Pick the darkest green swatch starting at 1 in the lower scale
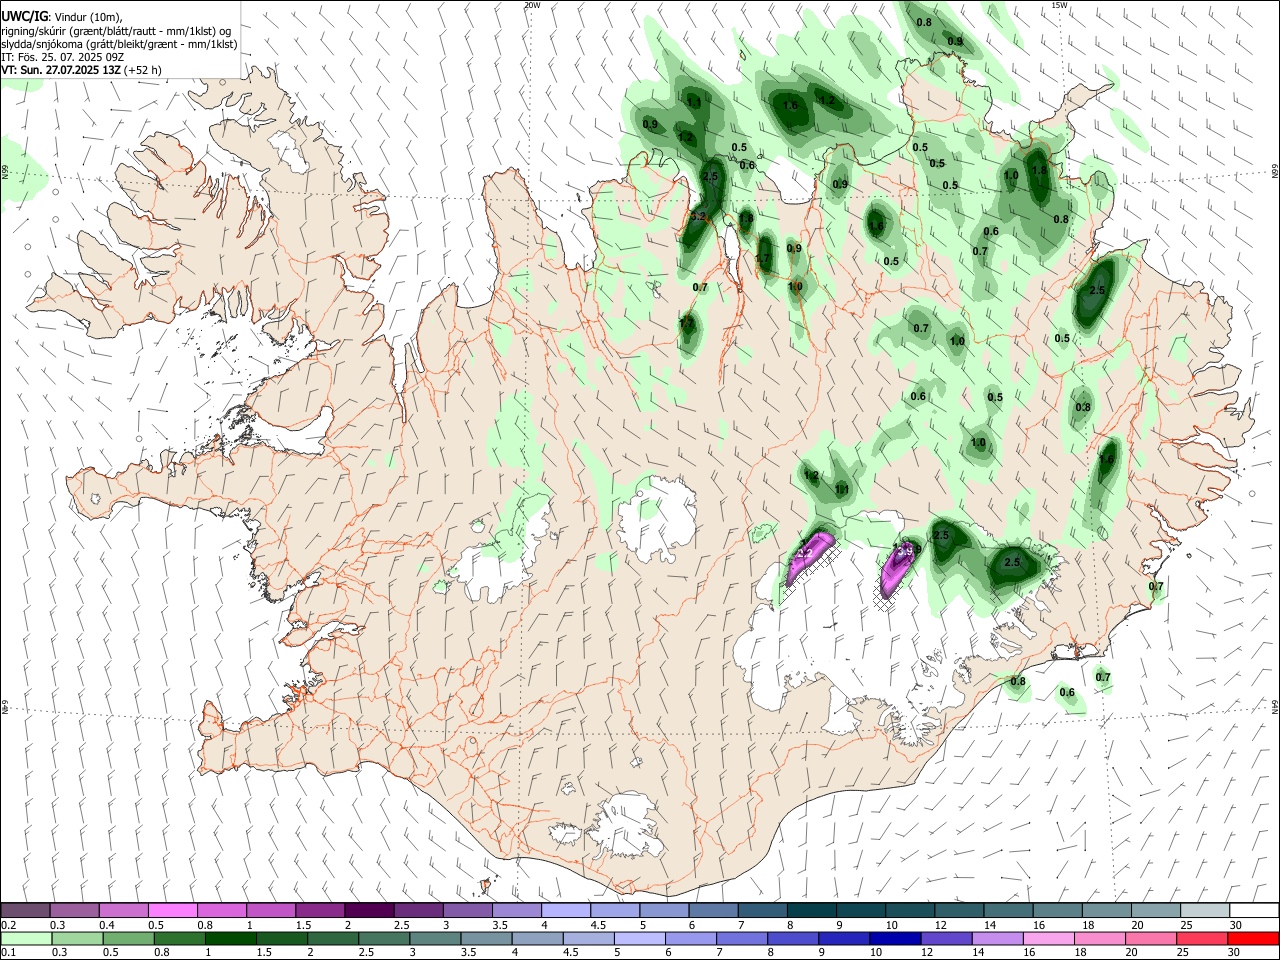1280x960 pixels. 230,938
